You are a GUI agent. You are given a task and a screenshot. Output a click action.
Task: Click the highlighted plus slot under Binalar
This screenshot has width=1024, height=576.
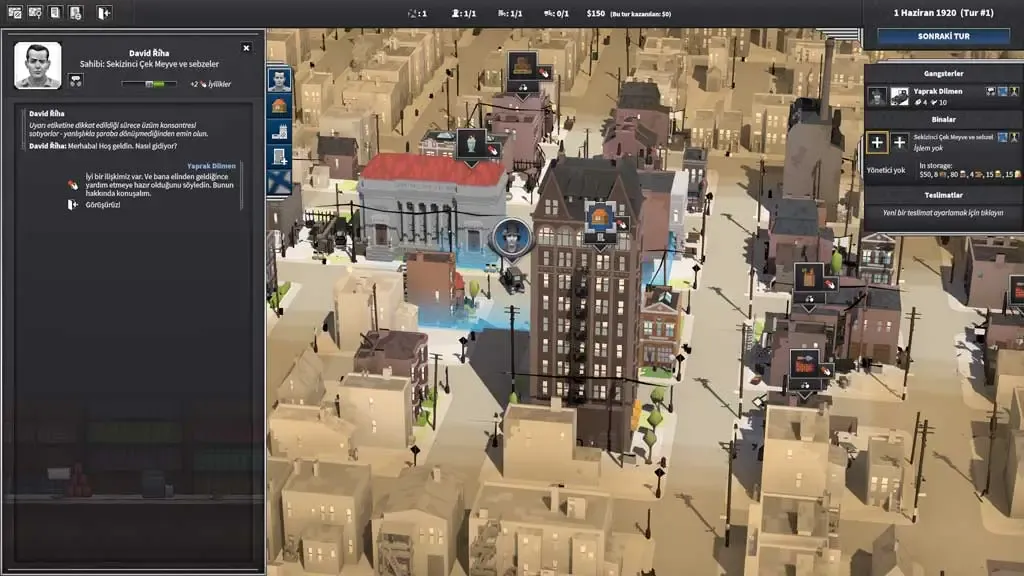click(877, 142)
